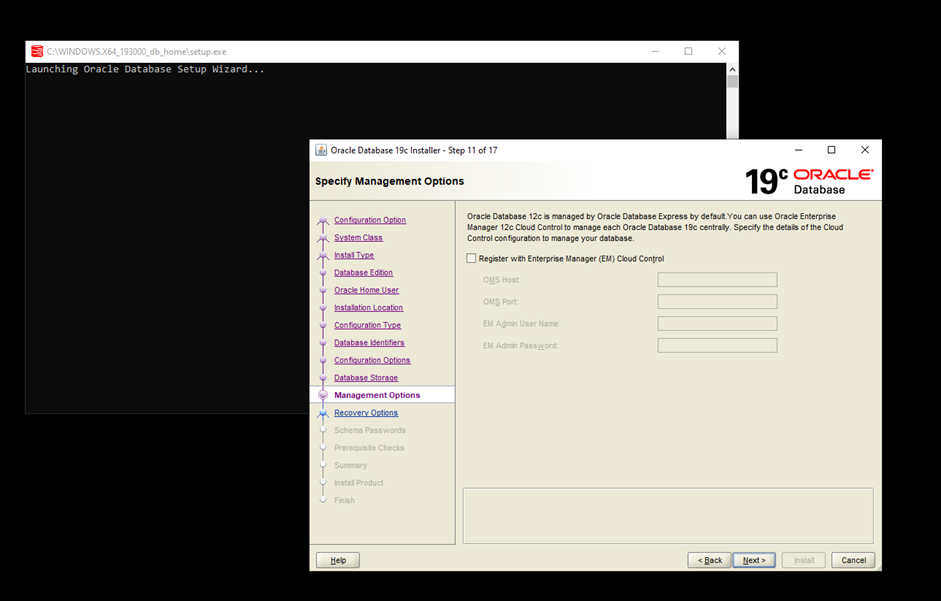Click the disabled 'Summary' step text

coord(350,465)
